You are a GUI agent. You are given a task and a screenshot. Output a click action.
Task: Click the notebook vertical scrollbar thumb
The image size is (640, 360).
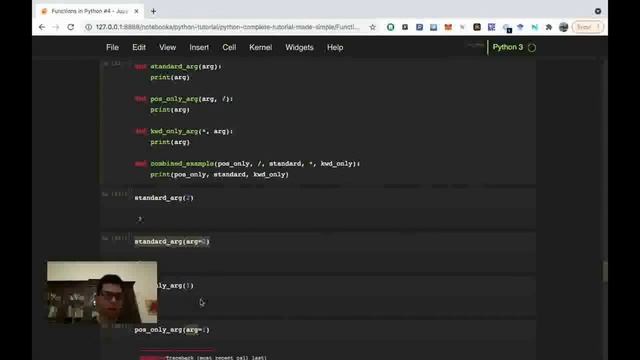coord(605,271)
